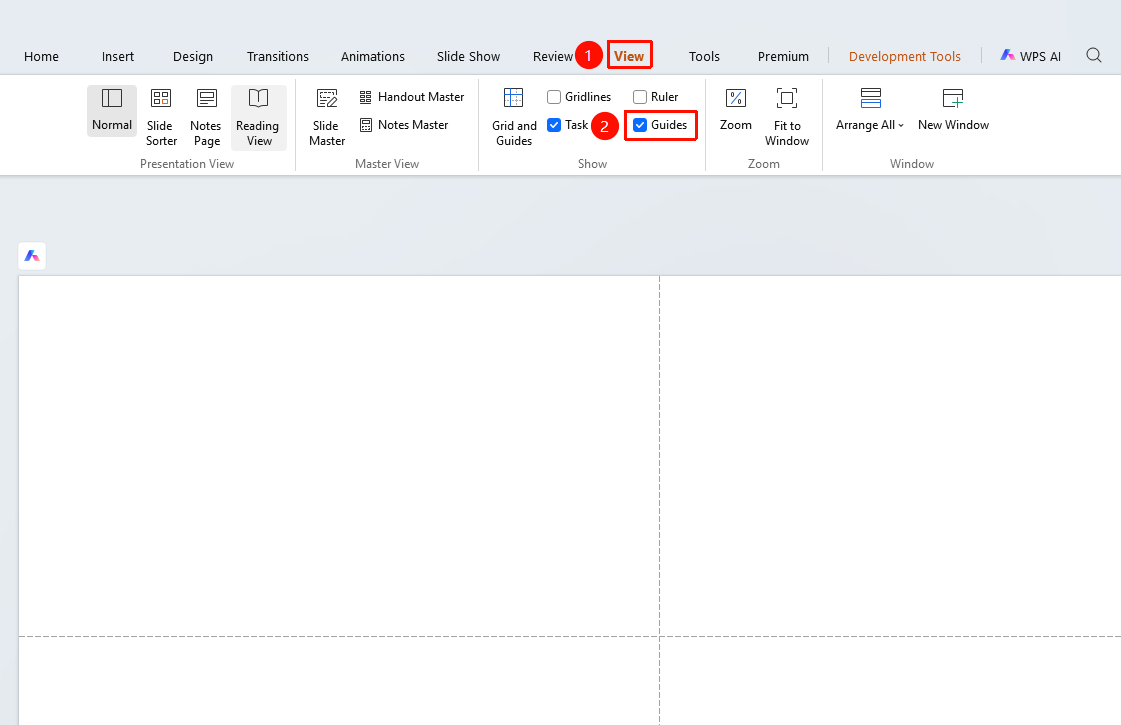Launch WPS AI assistant from the tab bar

pyautogui.click(x=1030, y=56)
